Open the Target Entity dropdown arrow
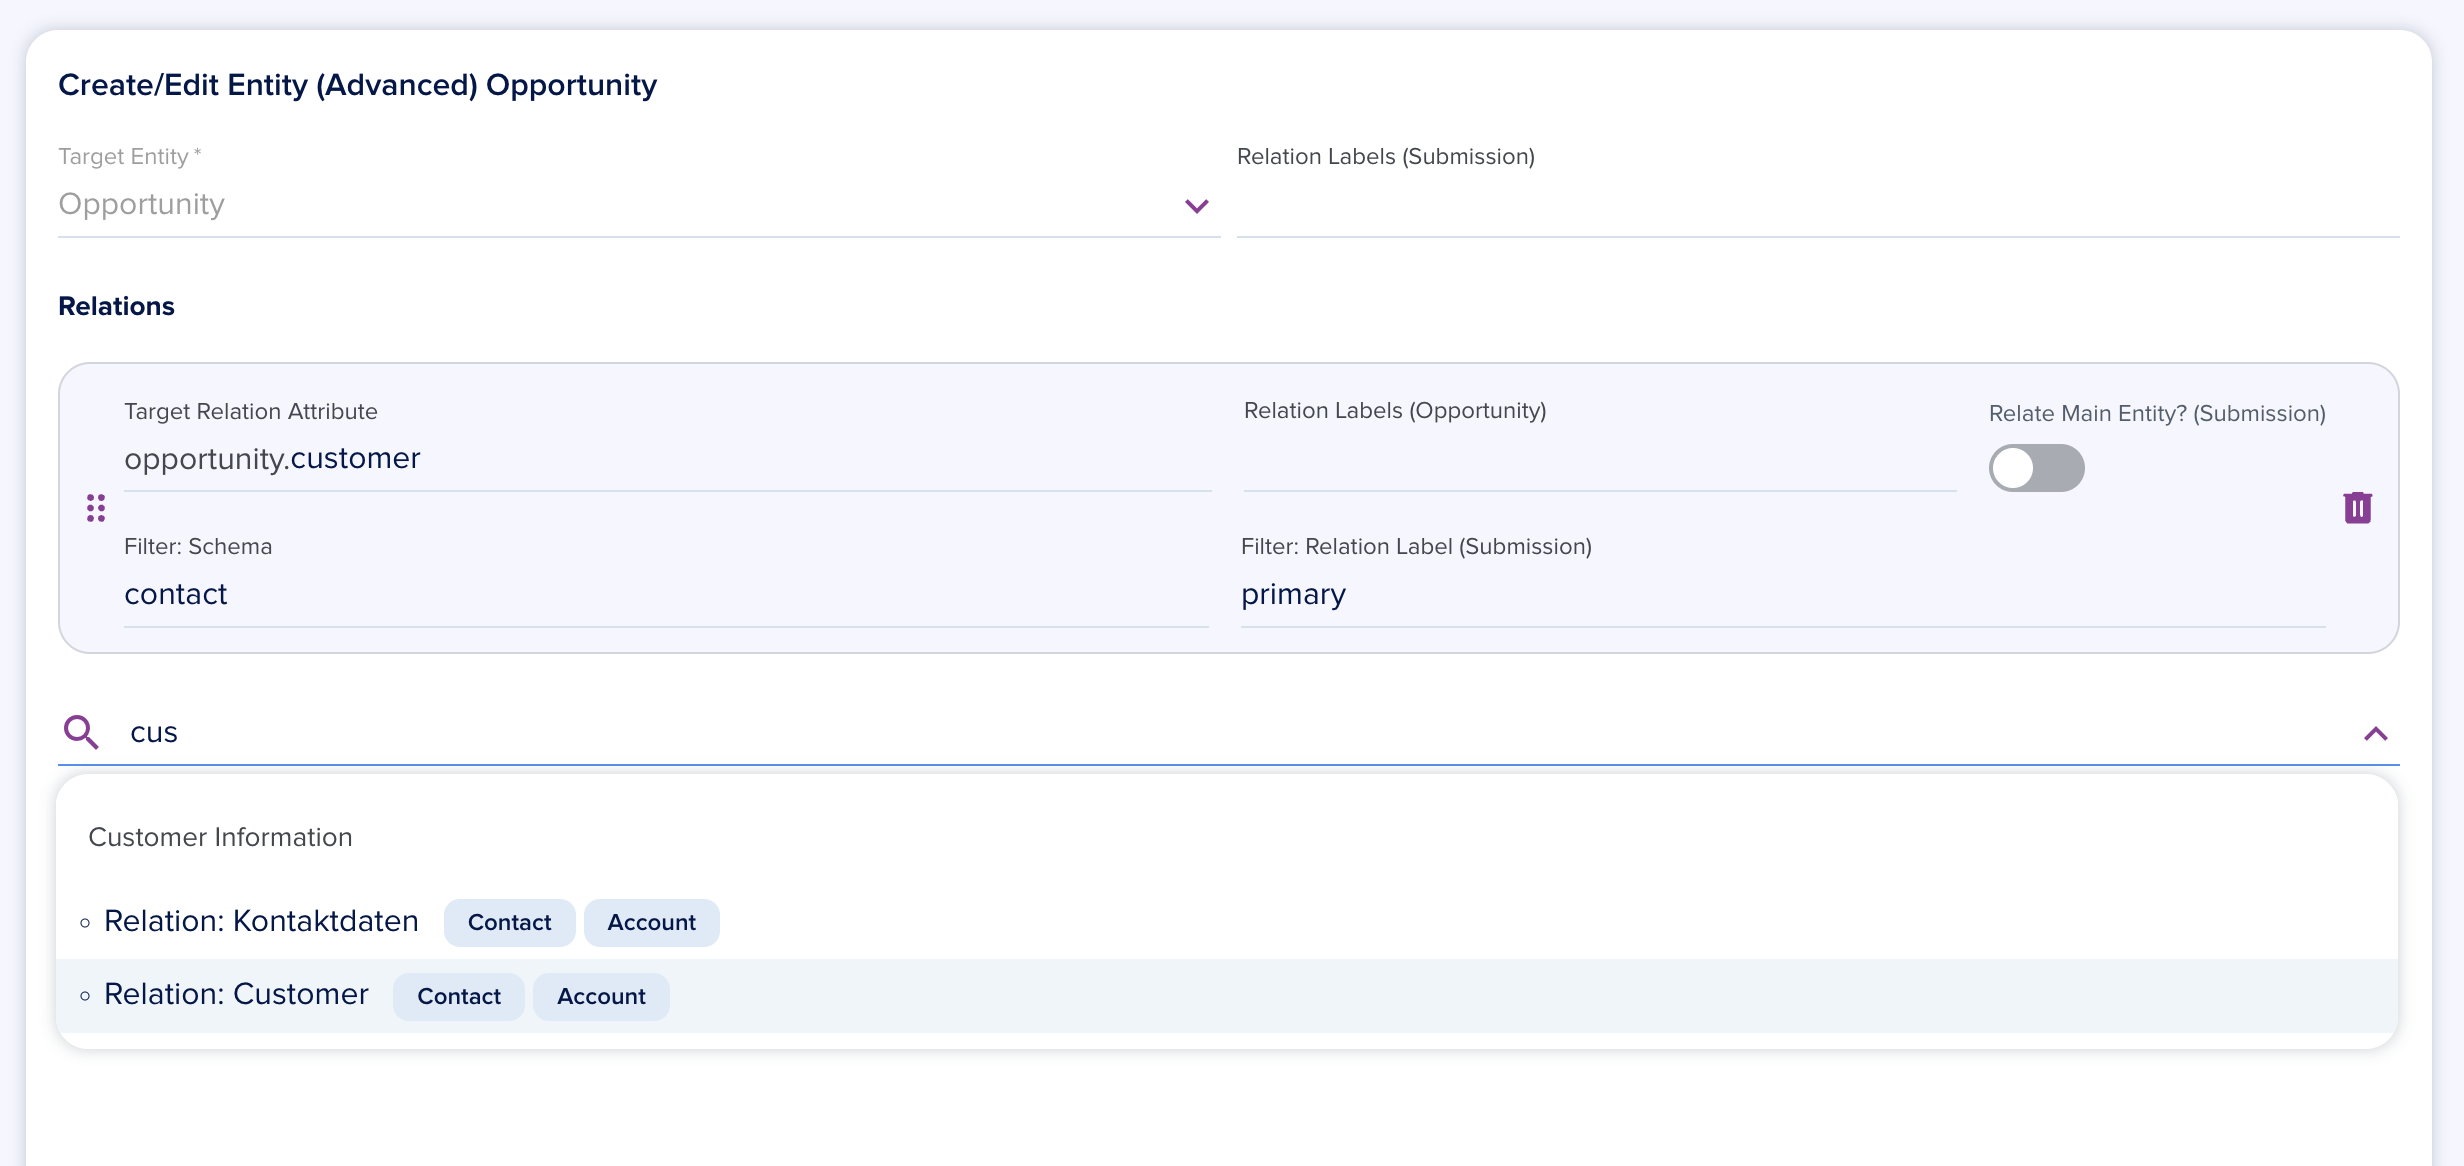 pyautogui.click(x=1196, y=206)
